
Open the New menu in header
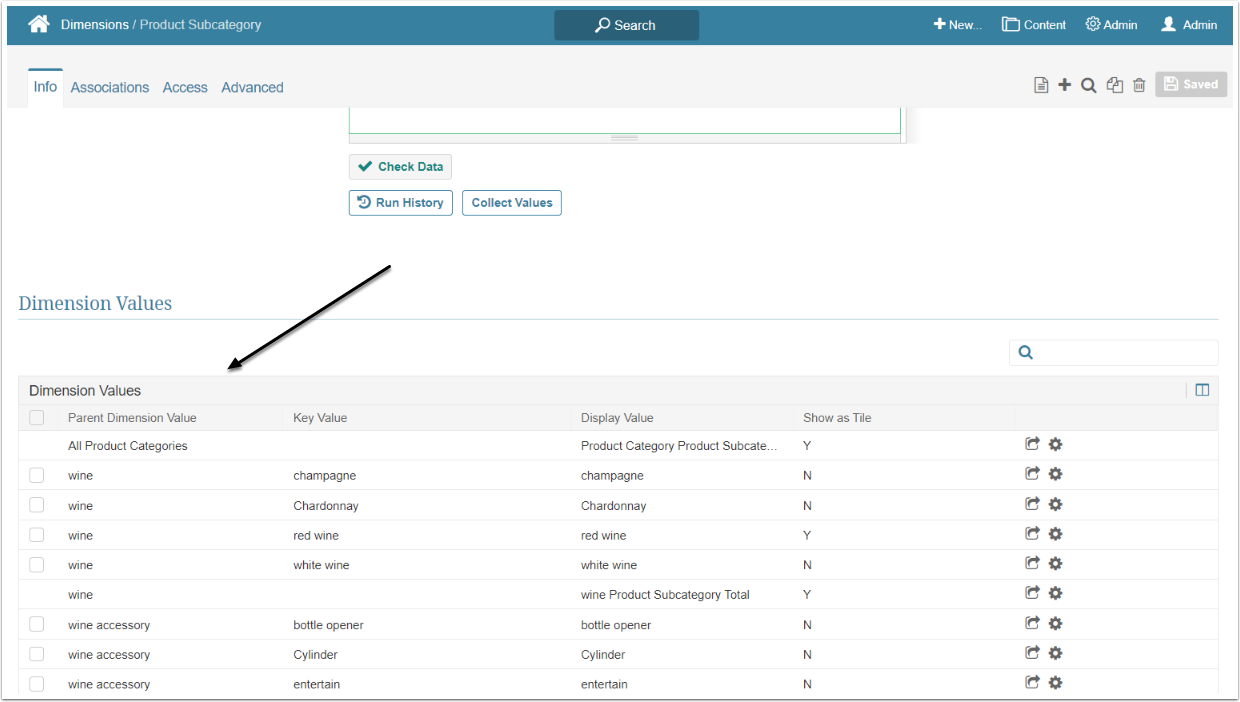[x=958, y=25]
